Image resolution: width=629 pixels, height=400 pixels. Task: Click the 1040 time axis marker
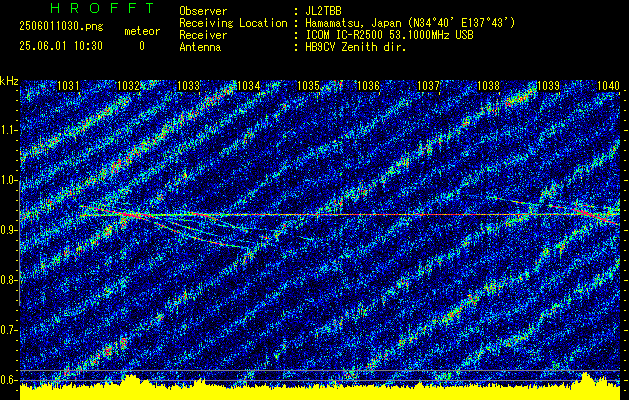coord(608,86)
